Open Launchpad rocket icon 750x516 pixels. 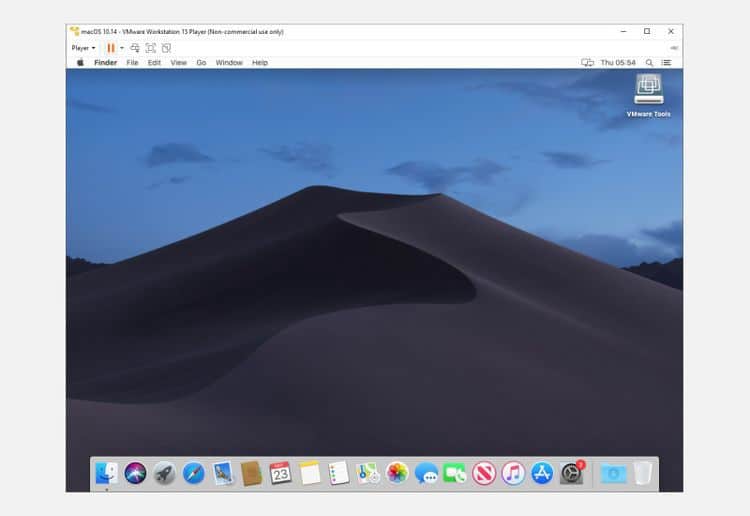tap(164, 473)
